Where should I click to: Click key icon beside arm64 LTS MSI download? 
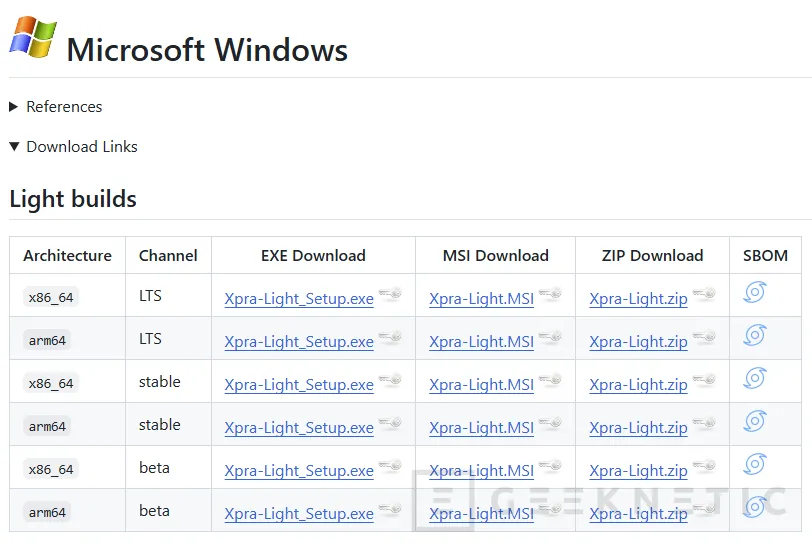550,338
